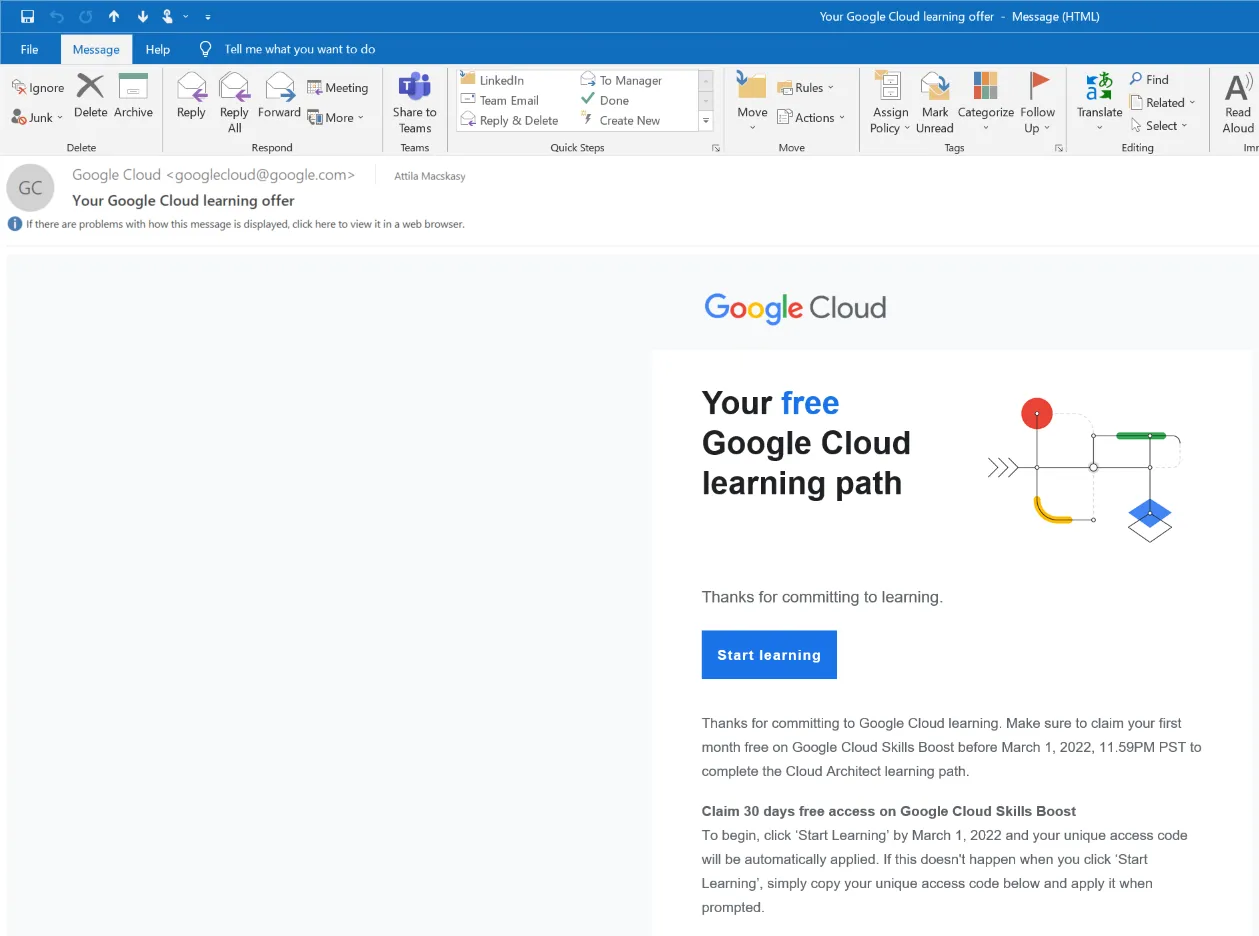Go to previous item with the up arrow
Screen dimensions: 1259x936
(x=114, y=17)
